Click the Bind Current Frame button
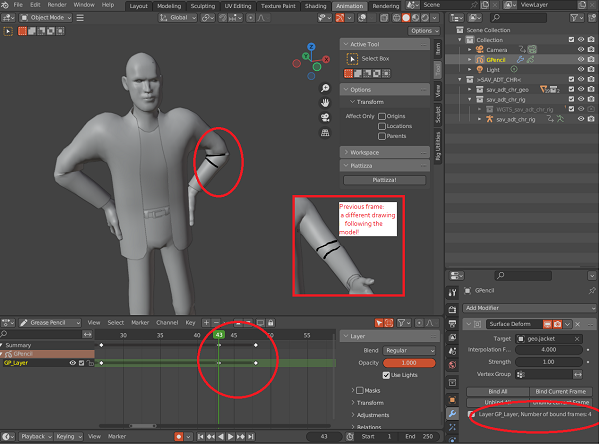600x444 pixels. coord(561,390)
